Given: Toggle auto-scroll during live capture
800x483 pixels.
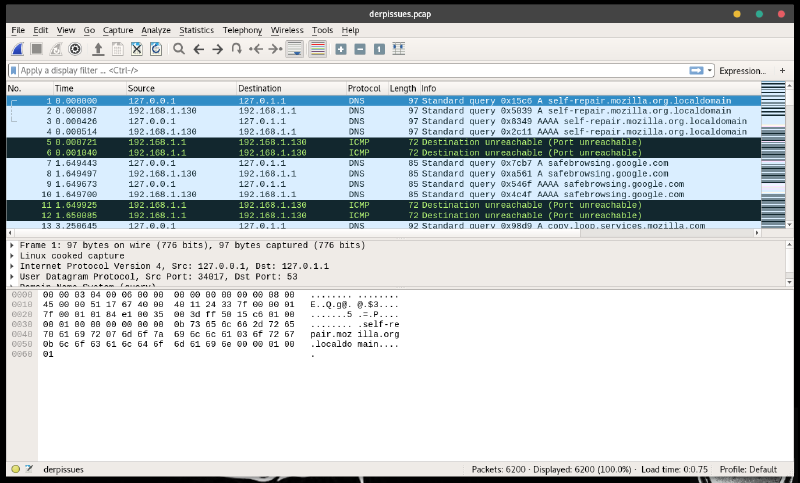Looking at the screenshot, I should pos(295,48).
